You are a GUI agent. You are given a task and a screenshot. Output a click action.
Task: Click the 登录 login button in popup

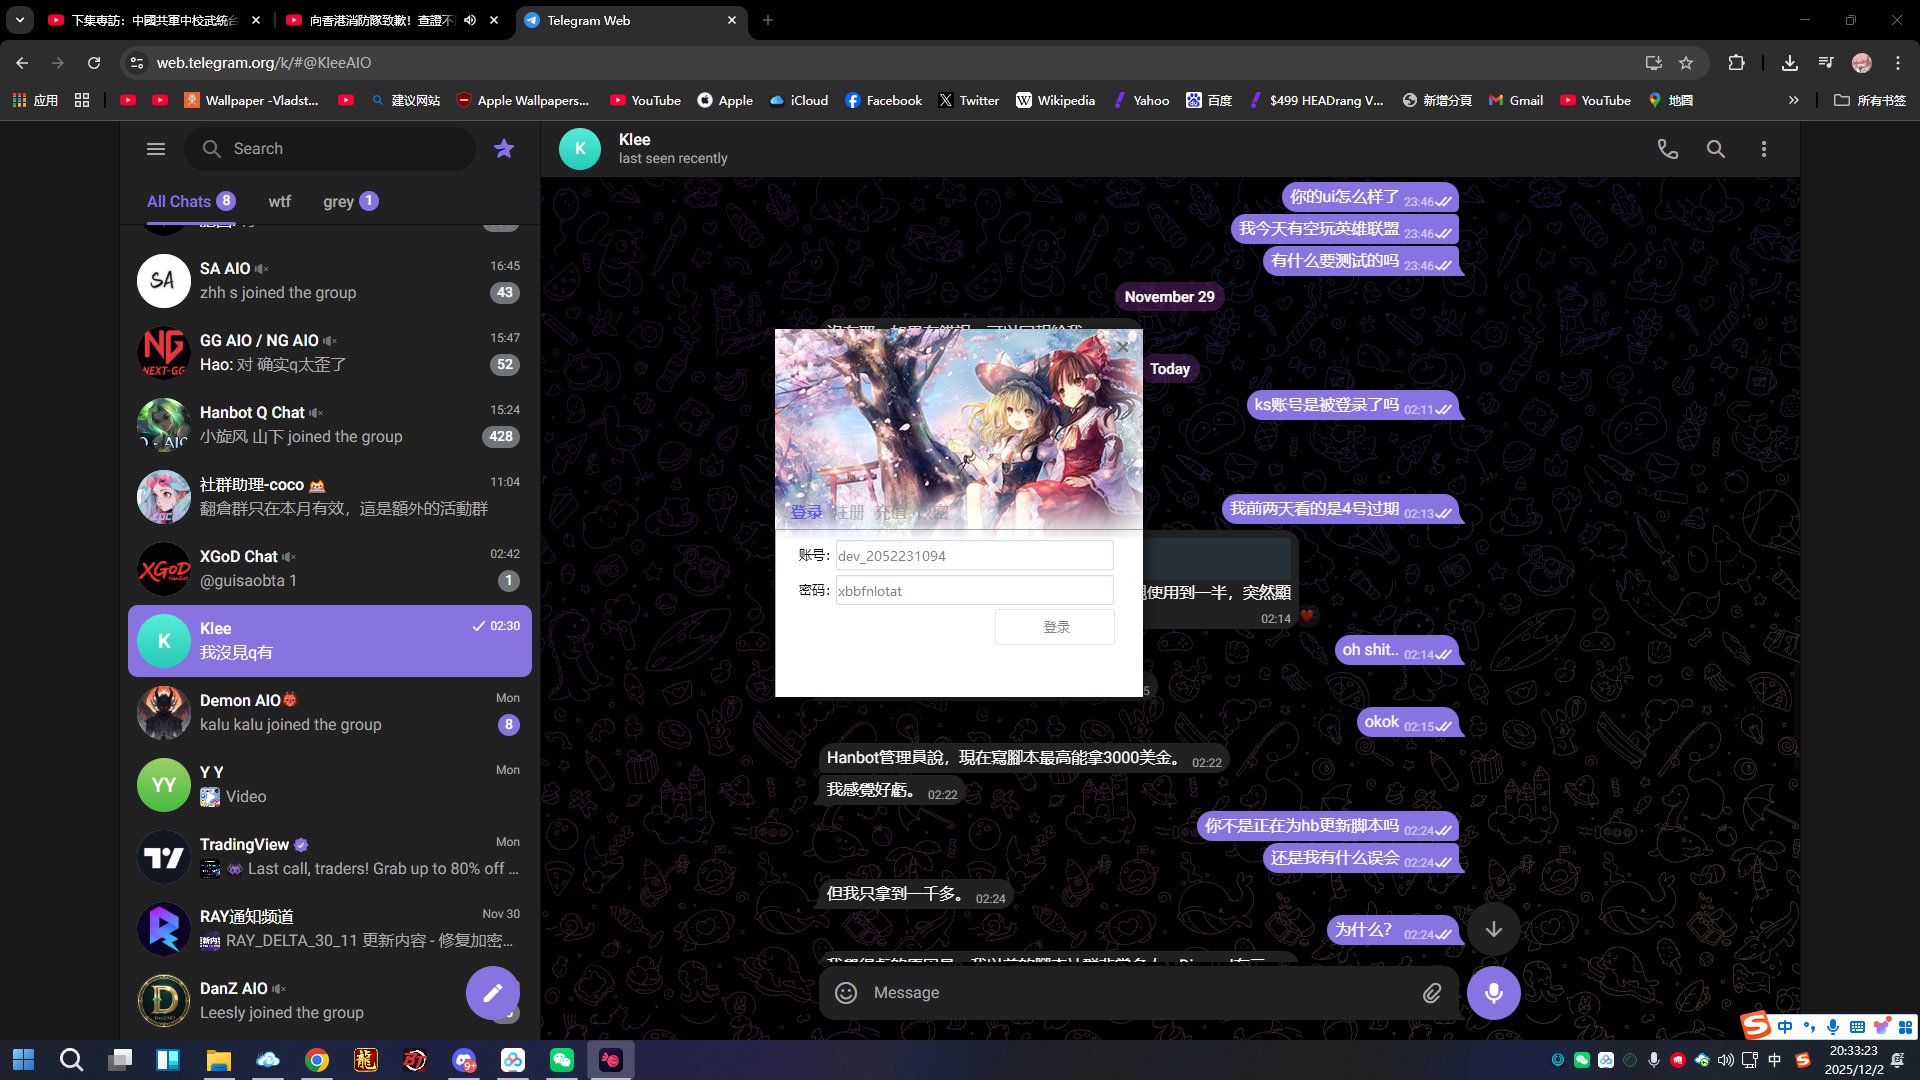tap(1055, 627)
